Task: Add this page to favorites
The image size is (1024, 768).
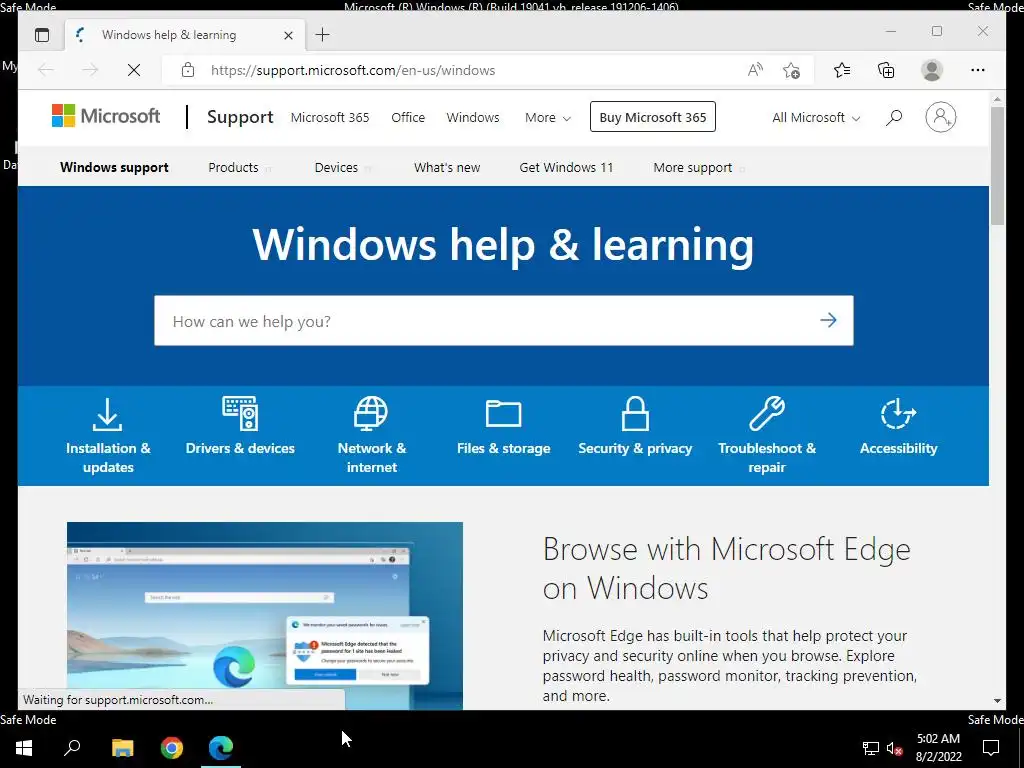Action: 792,70
